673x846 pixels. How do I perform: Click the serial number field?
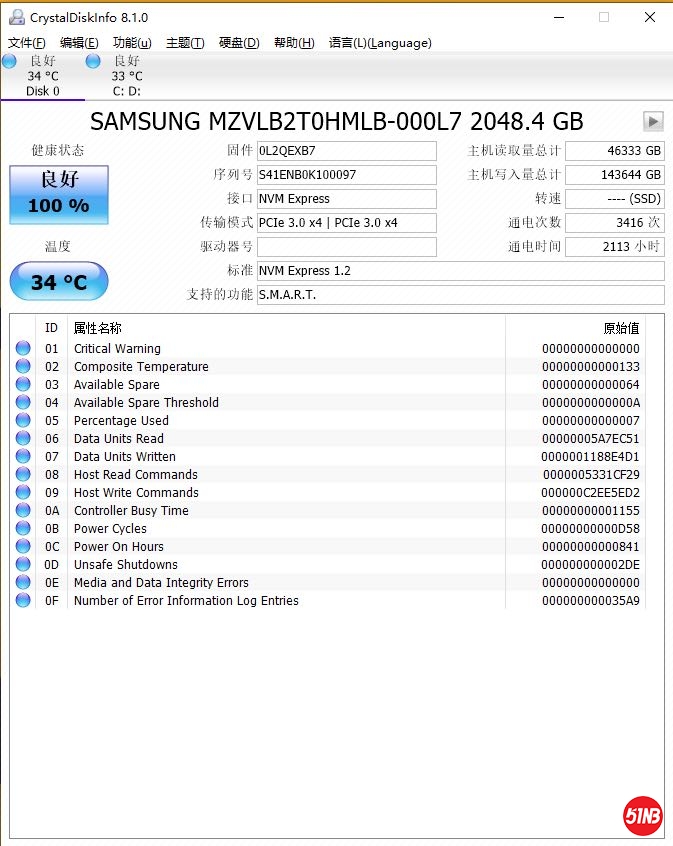click(346, 175)
